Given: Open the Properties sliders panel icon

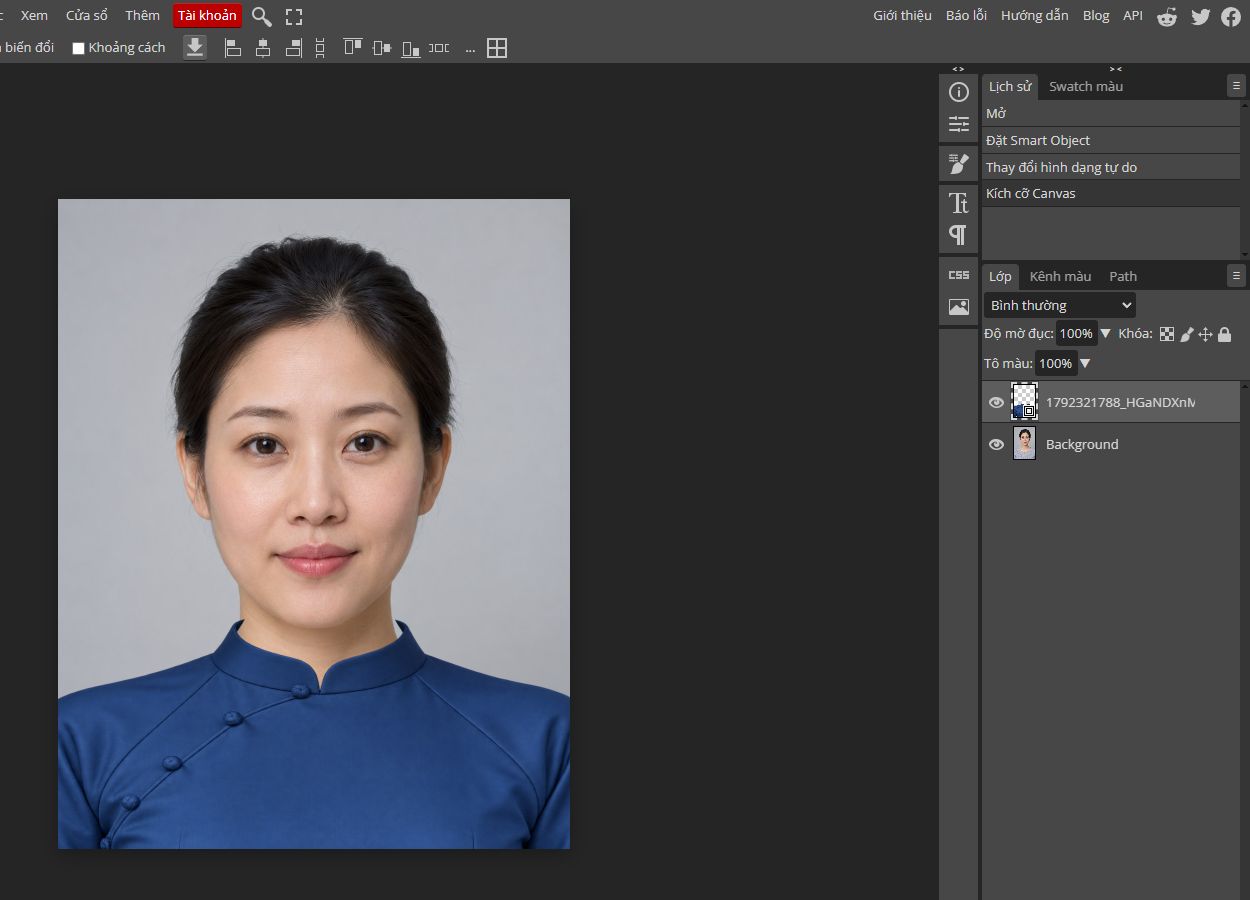Looking at the screenshot, I should click(x=959, y=124).
